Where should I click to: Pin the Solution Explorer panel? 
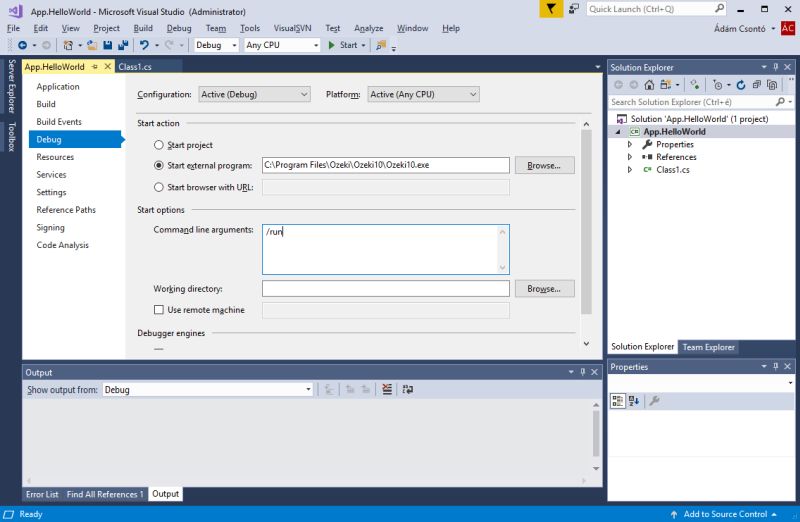(x=776, y=67)
